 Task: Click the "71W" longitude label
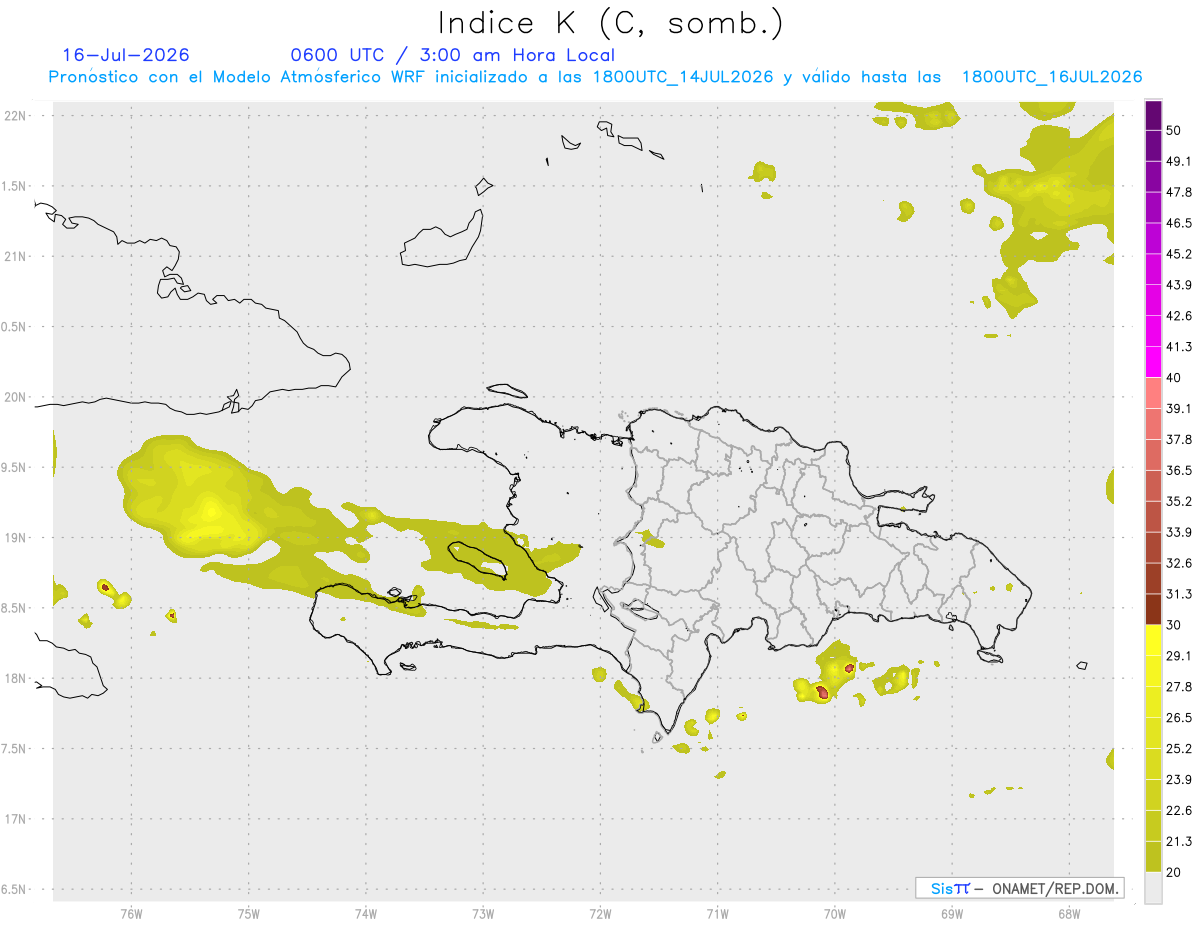tap(717, 915)
